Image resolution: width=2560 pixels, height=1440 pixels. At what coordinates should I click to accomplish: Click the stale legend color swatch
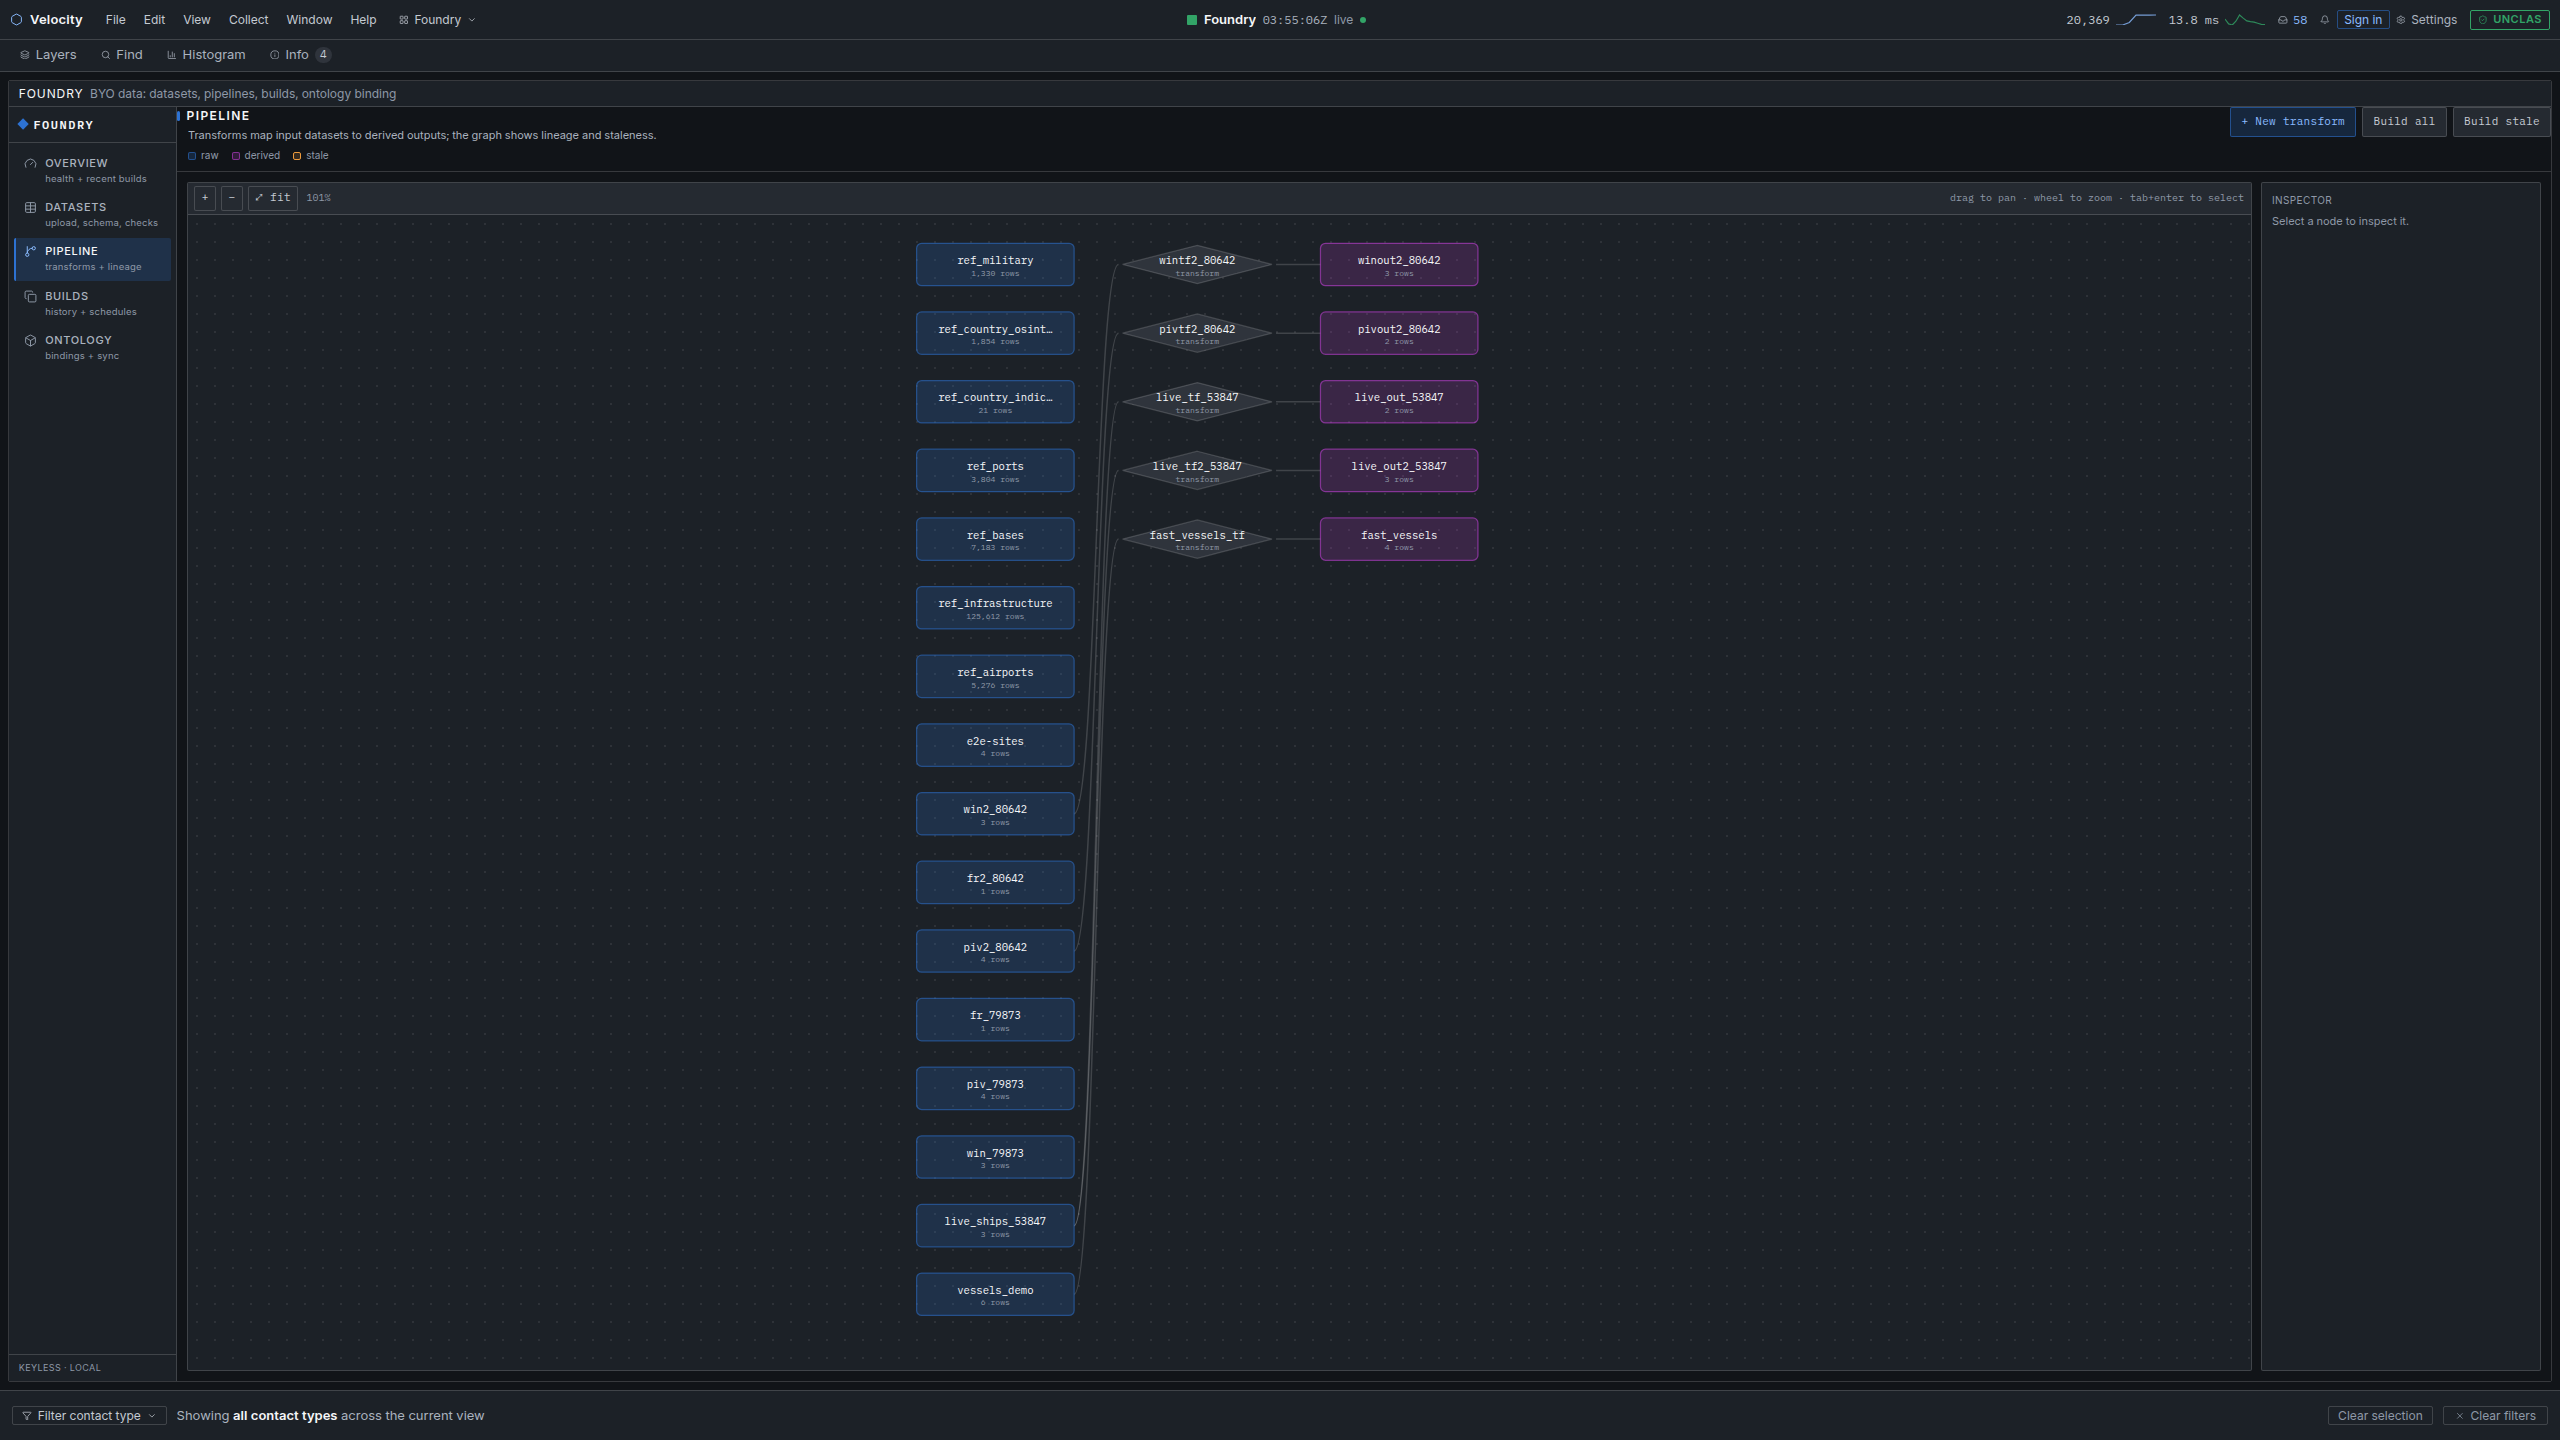(x=297, y=156)
